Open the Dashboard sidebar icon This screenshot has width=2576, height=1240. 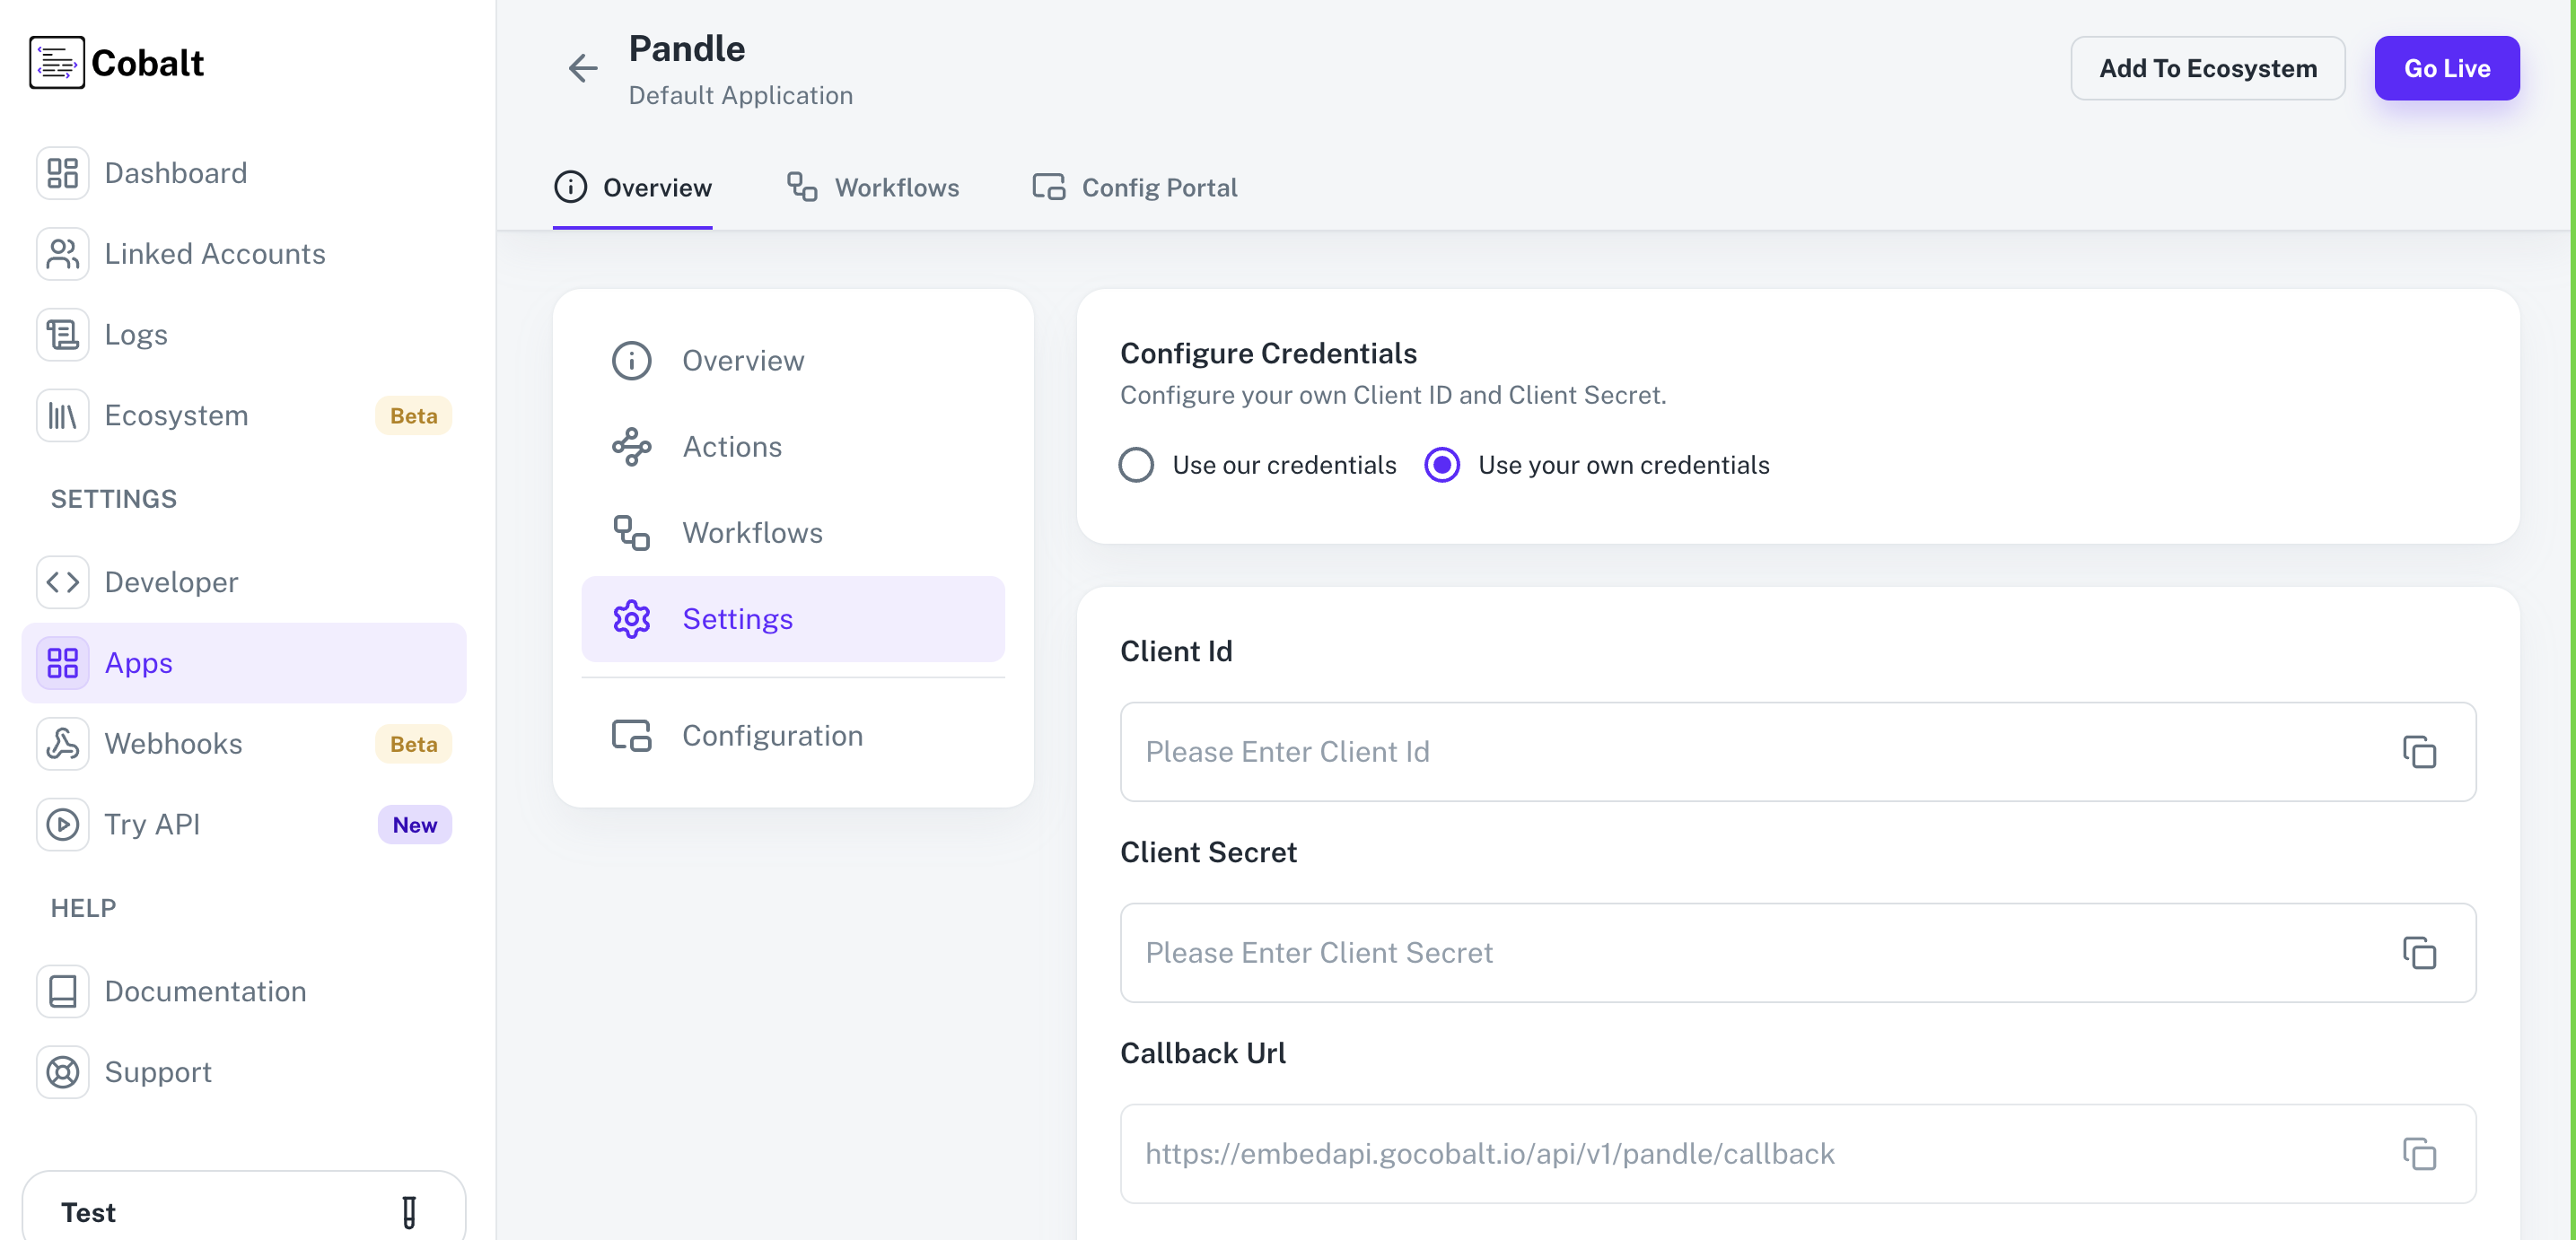[62, 172]
